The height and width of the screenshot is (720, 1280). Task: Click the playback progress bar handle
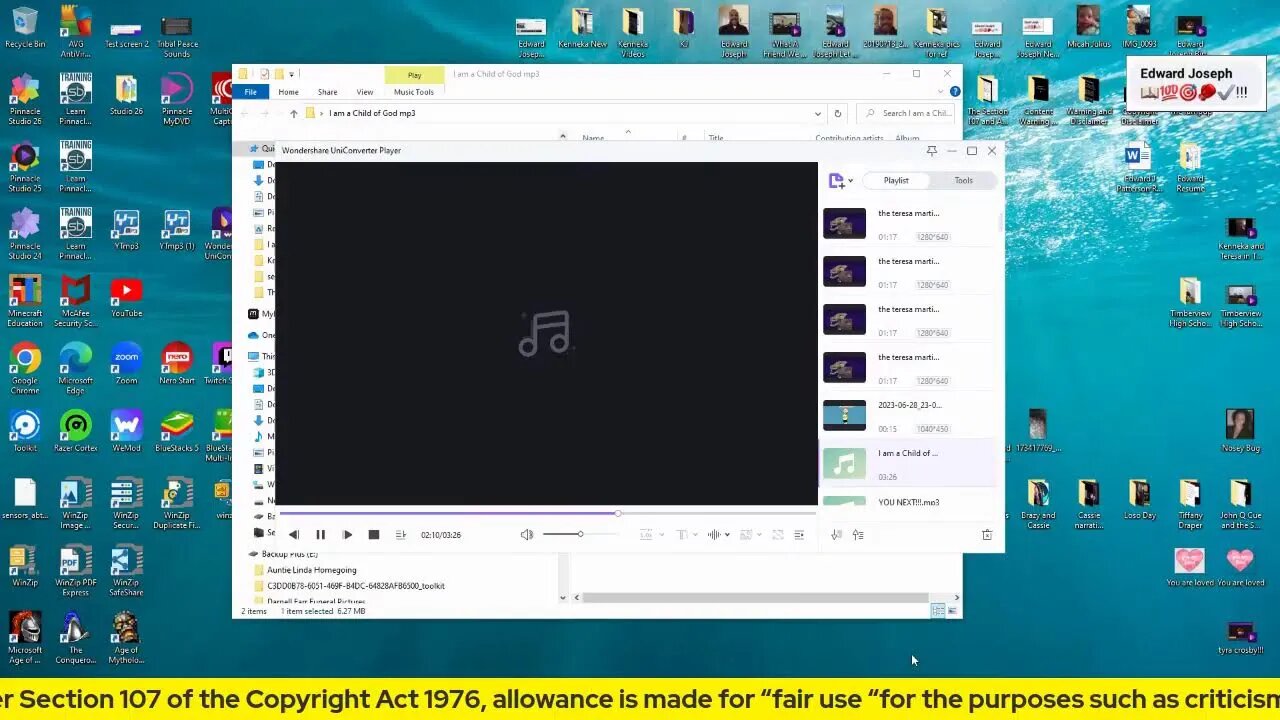(x=617, y=513)
